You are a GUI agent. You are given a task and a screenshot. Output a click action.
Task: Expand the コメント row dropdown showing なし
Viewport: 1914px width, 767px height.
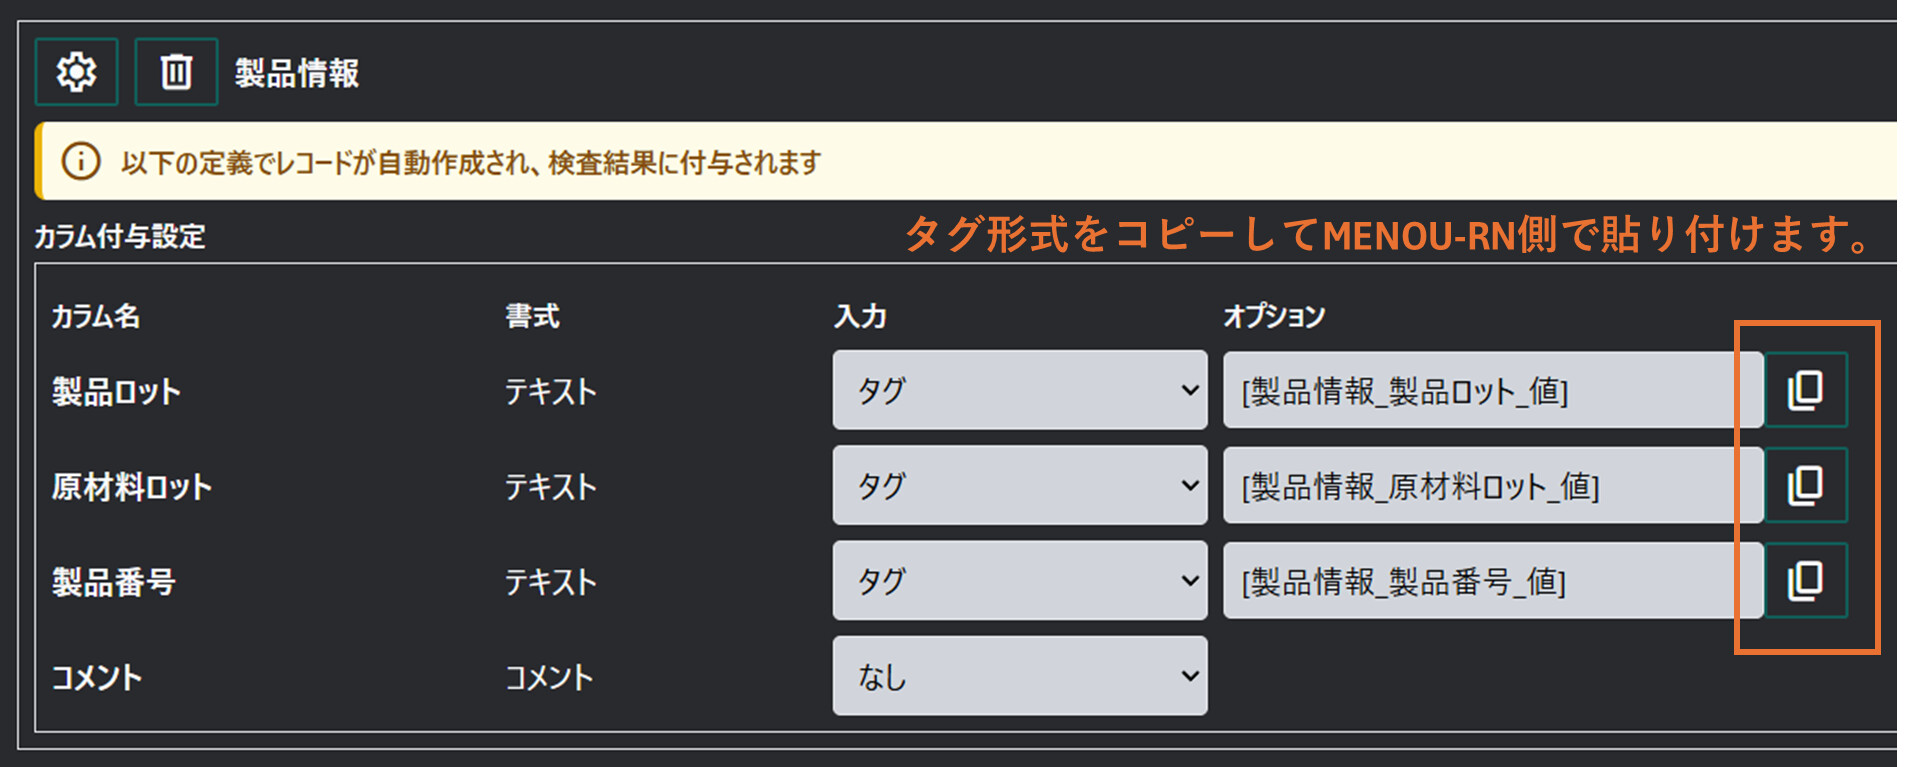point(1019,676)
